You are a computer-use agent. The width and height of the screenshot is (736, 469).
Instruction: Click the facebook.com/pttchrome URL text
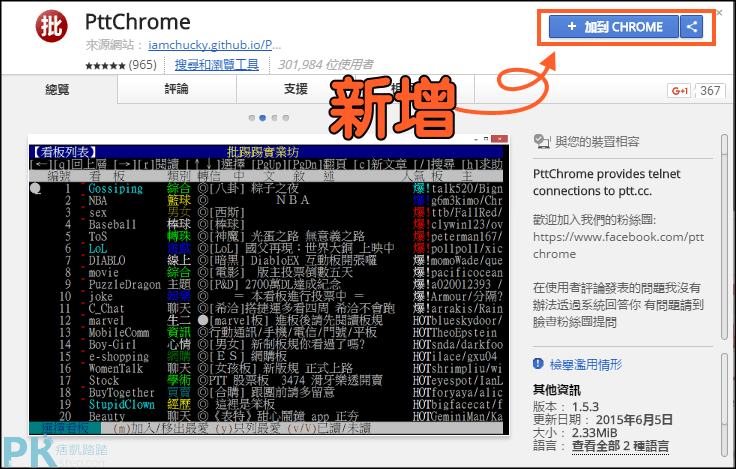(618, 246)
